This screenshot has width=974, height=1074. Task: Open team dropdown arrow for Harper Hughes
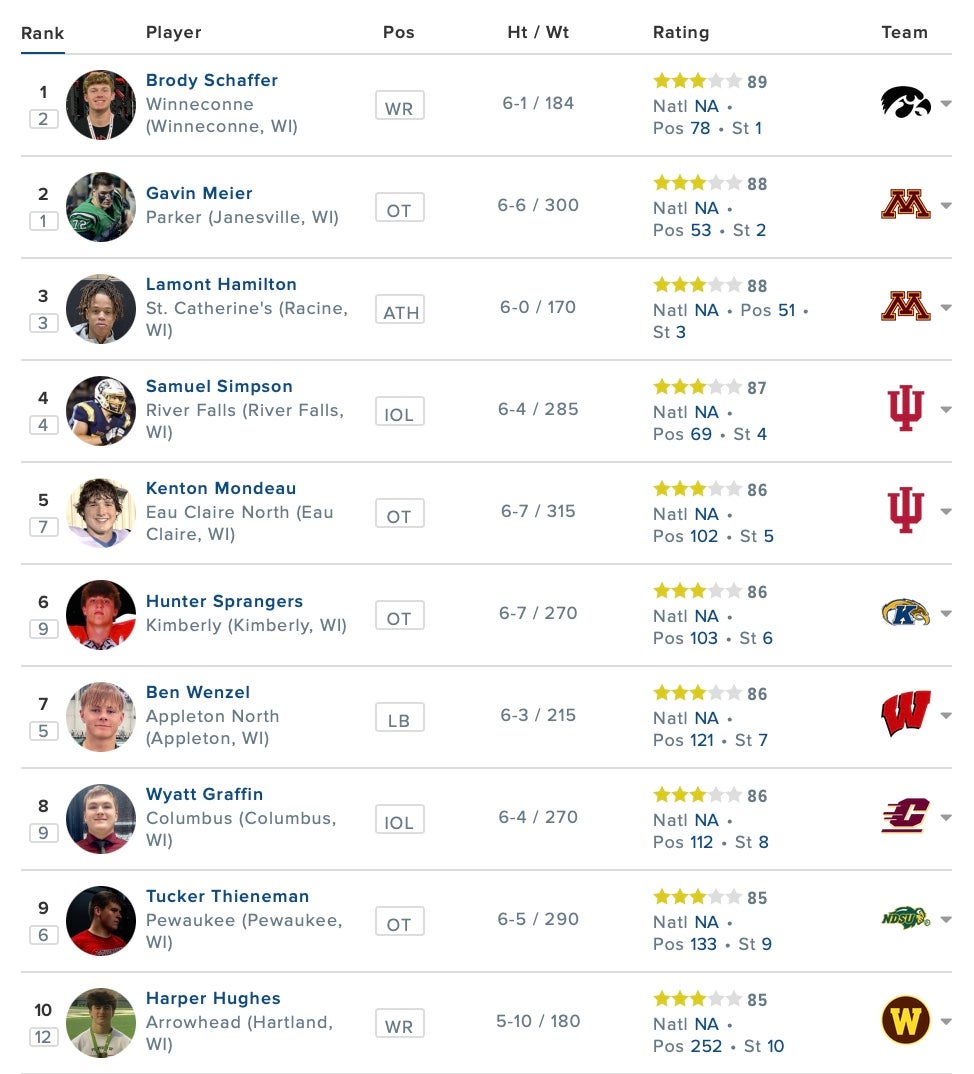coord(946,1022)
